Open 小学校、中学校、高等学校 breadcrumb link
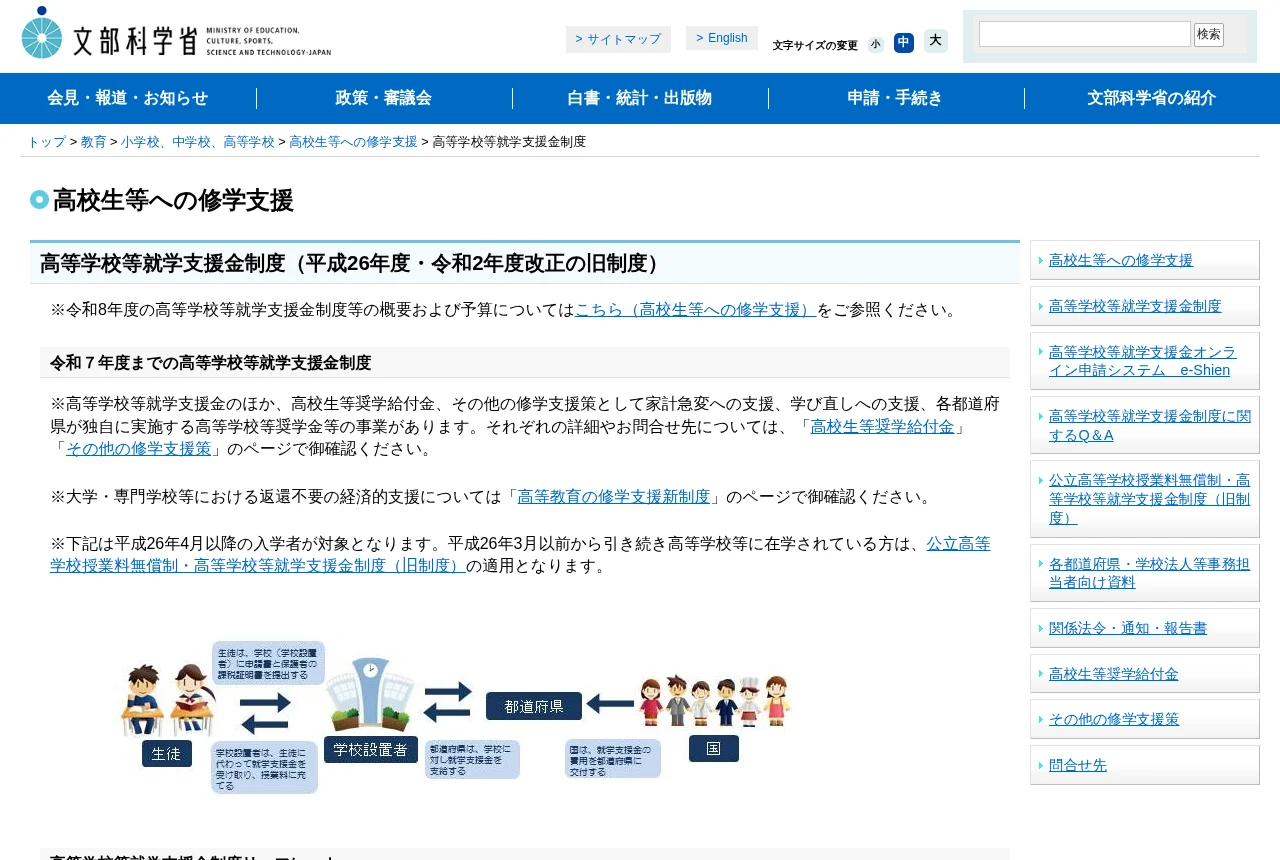Screen dimensions: 1280x860 (x=198, y=142)
